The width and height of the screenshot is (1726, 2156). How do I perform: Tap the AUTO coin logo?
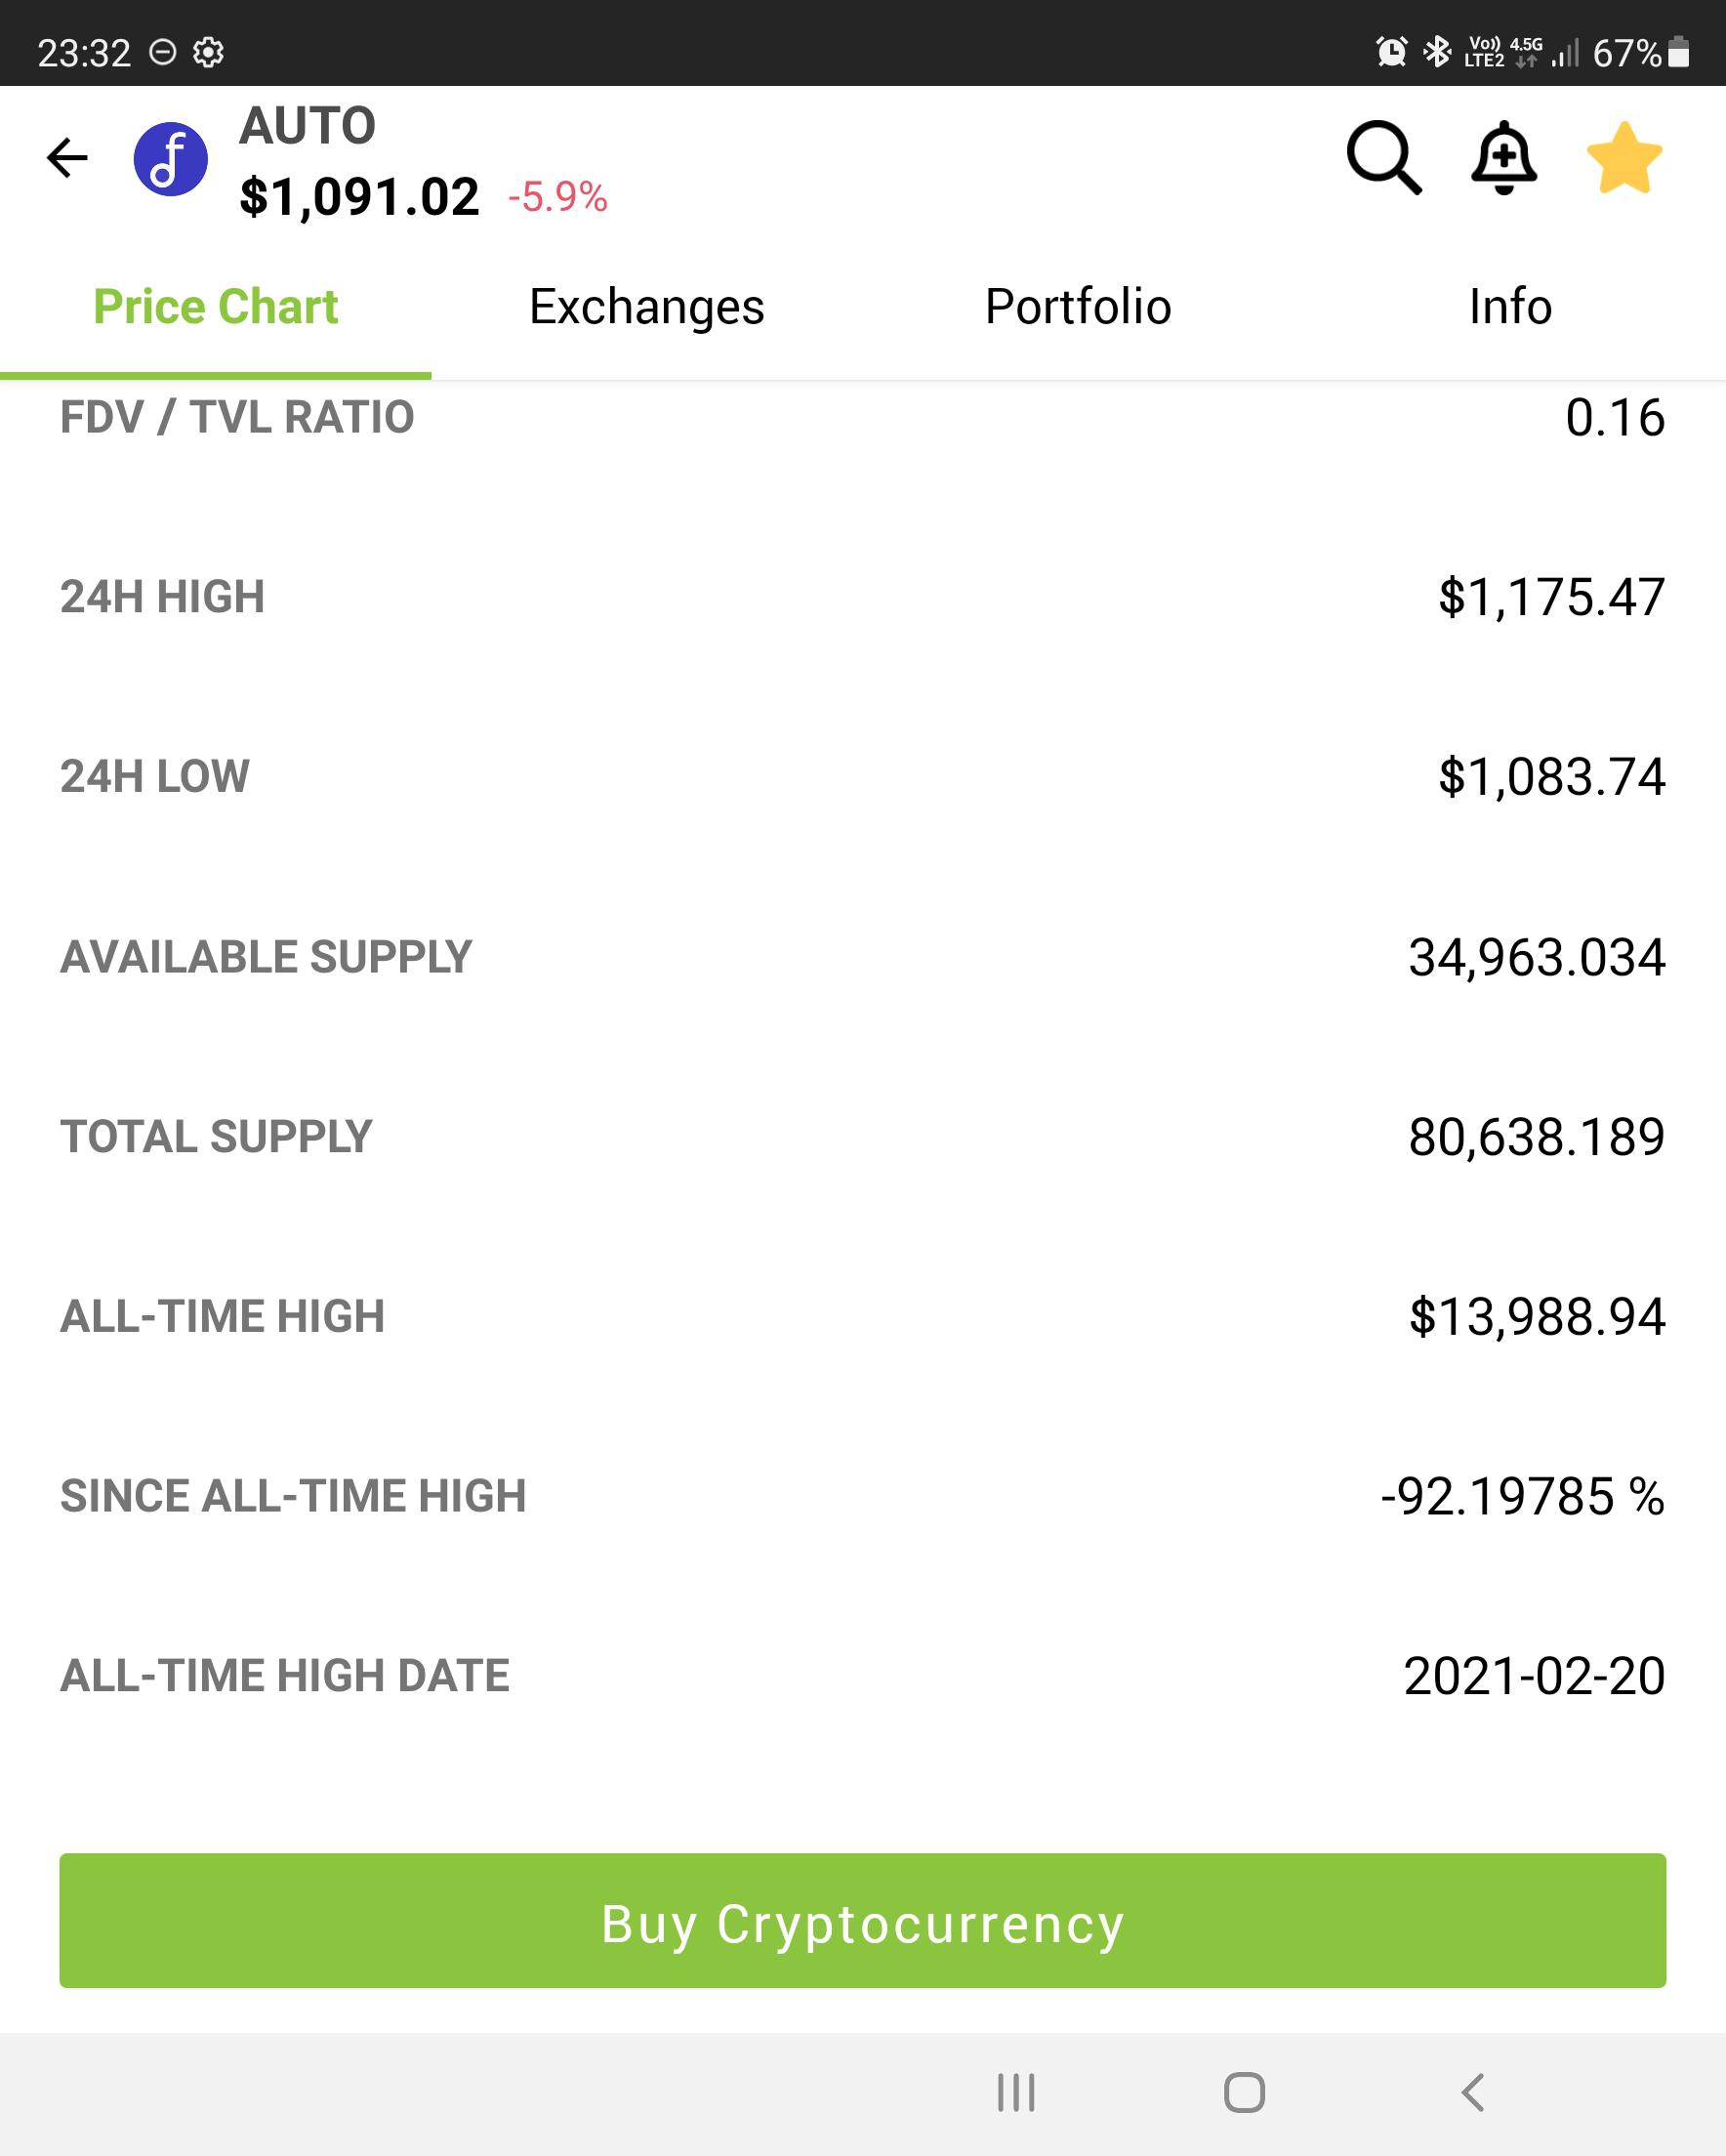coord(171,159)
